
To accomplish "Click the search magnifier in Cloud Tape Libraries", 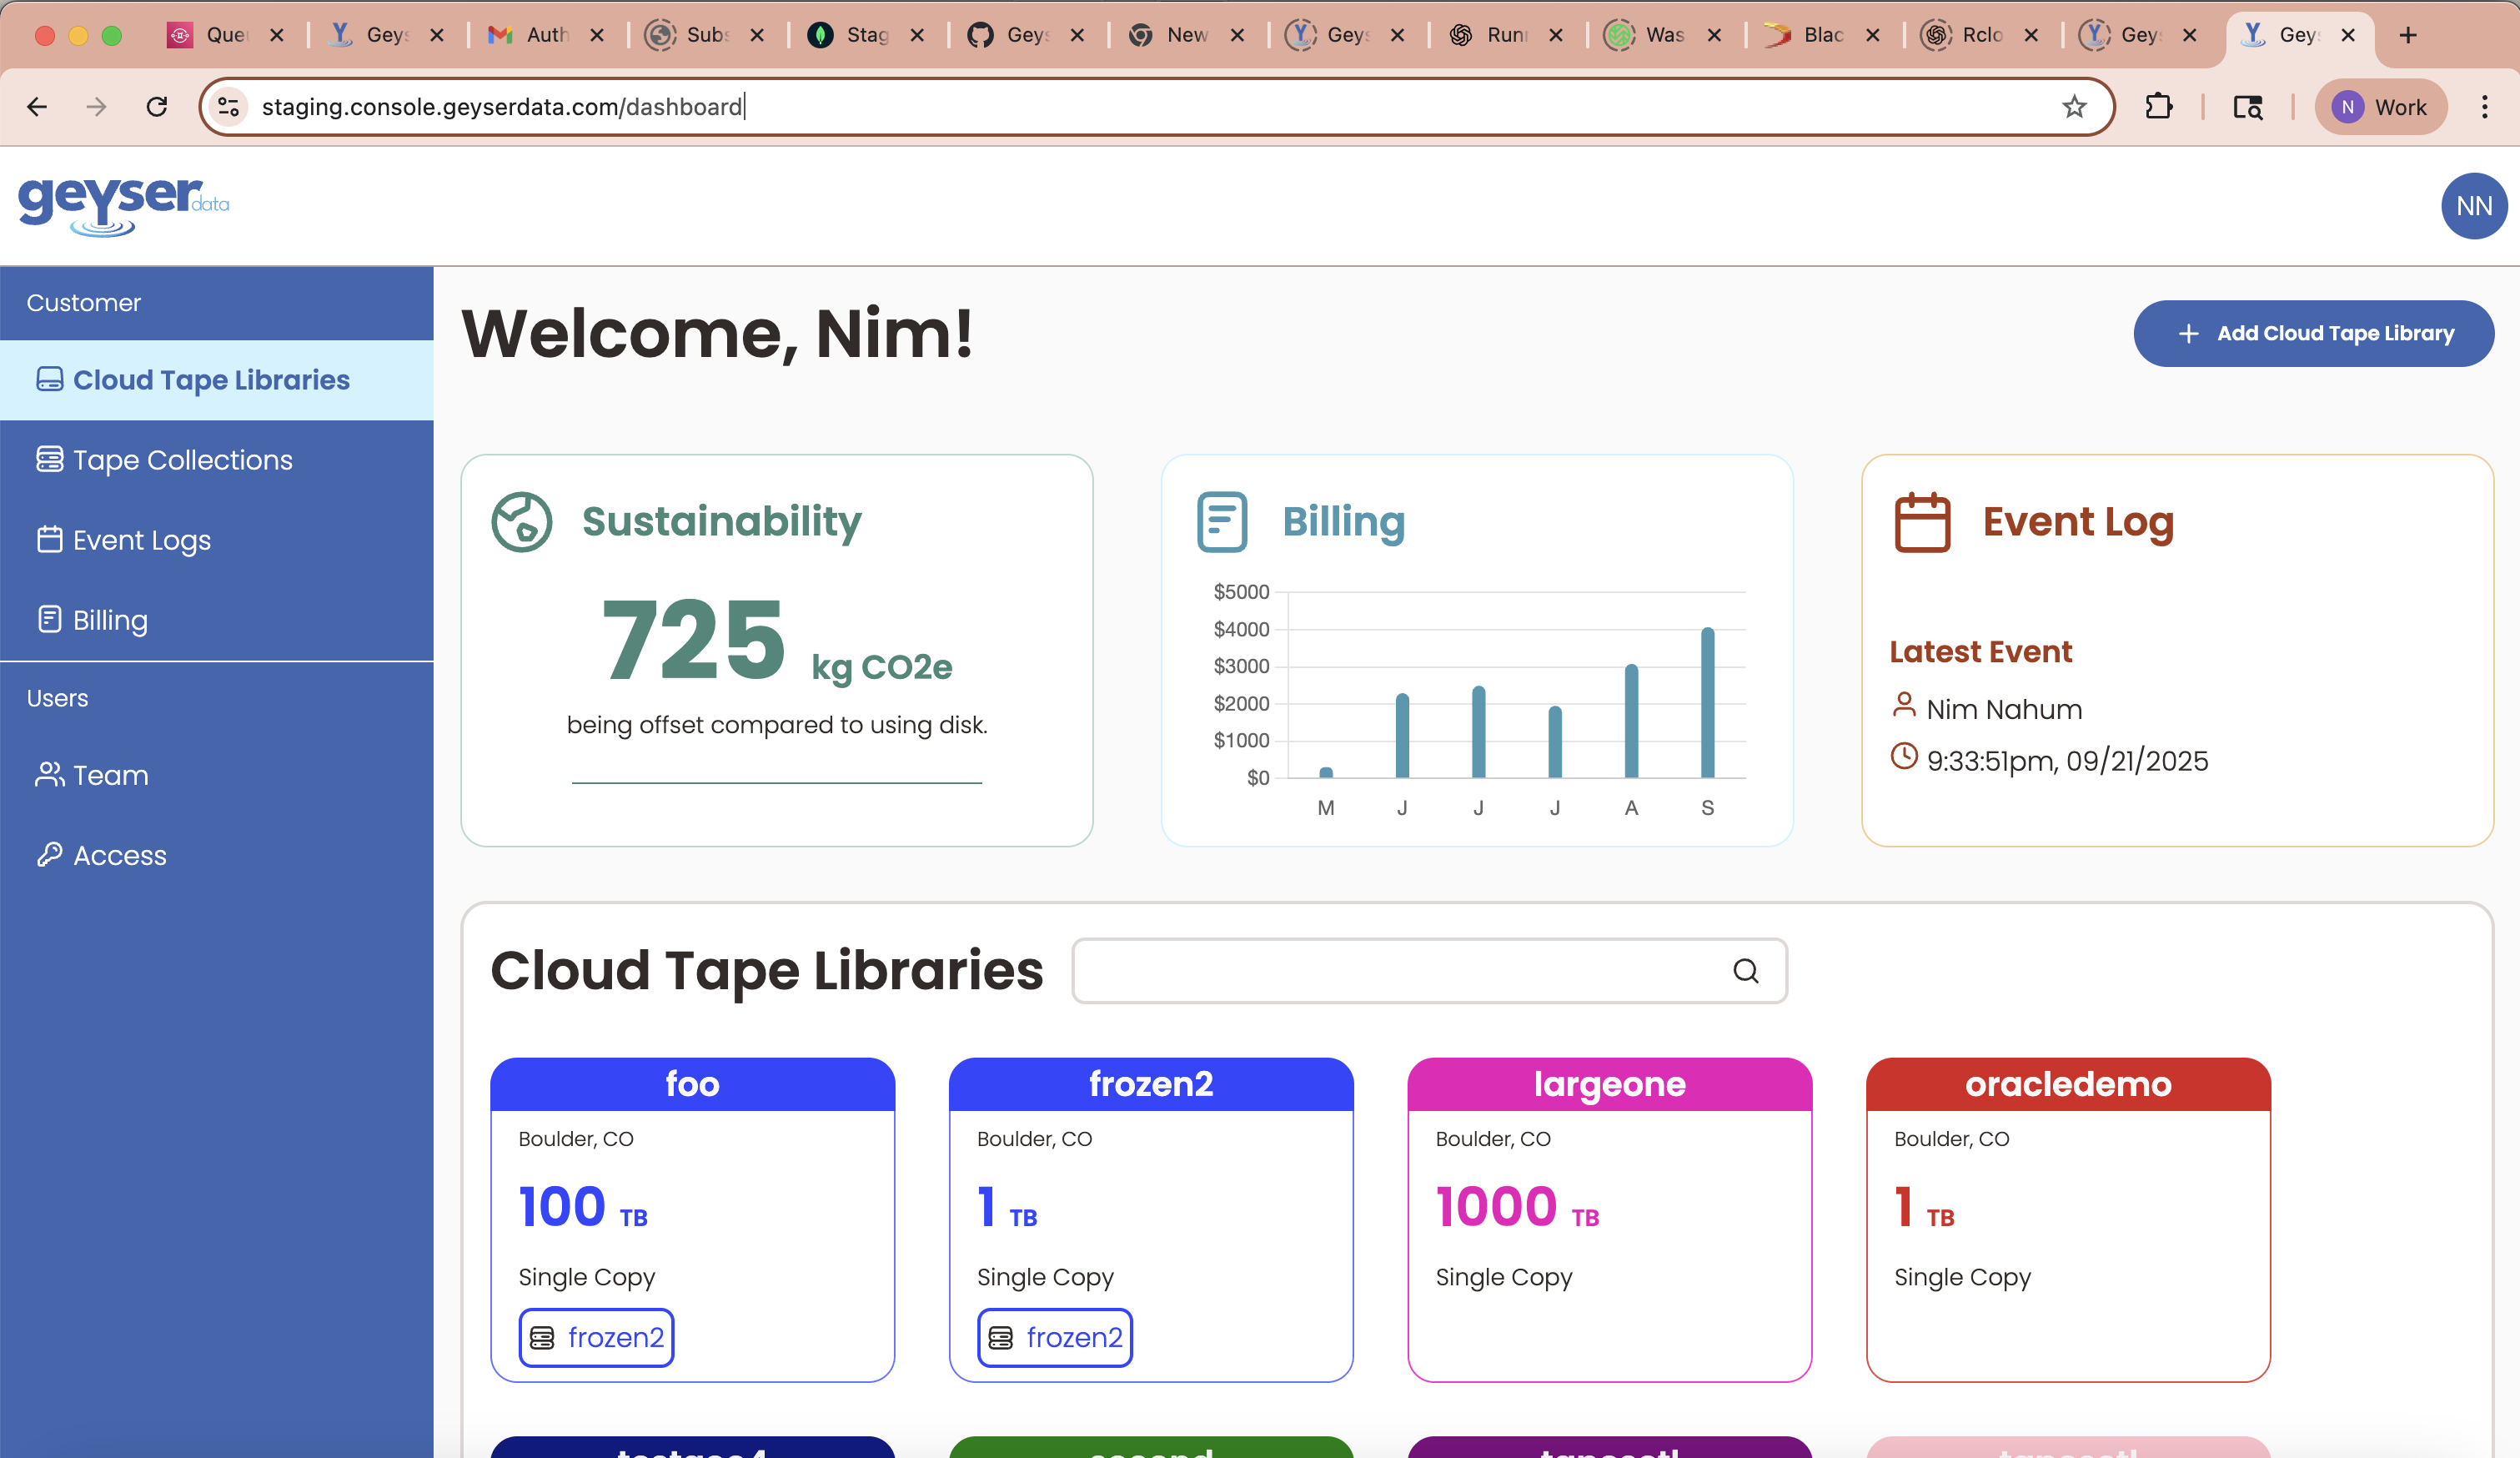I will point(1746,971).
